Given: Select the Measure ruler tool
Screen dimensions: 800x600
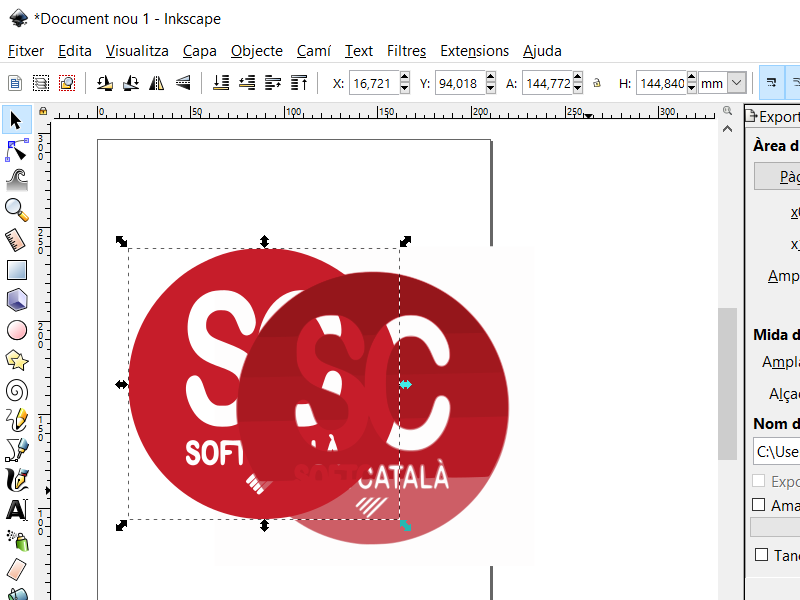Looking at the screenshot, I should pos(16,240).
